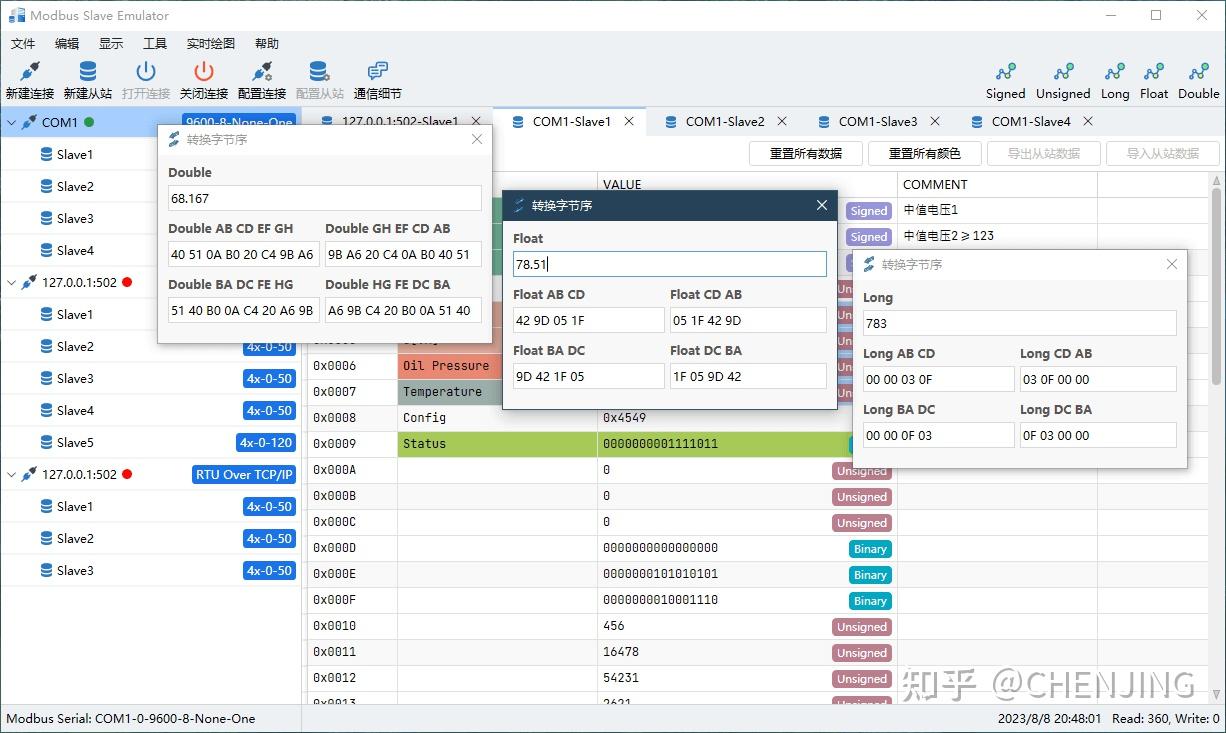Viewport: 1226px width, 733px height.
Task: Click the 新建连接 (new connection) toolbar icon
Action: pos(29,79)
